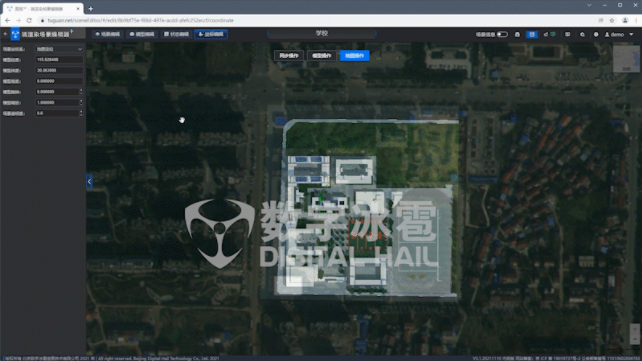Viewport: 642px width, 361px height.
Task: Collapse the left panel with blue chevron
Action: tap(89, 181)
